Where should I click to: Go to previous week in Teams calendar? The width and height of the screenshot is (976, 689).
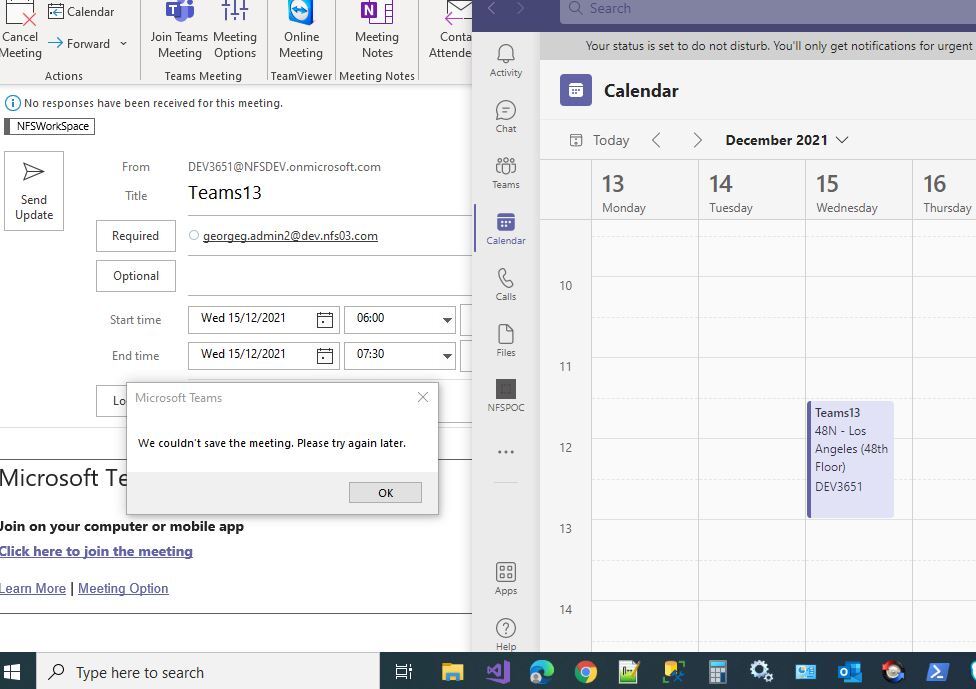pos(656,140)
